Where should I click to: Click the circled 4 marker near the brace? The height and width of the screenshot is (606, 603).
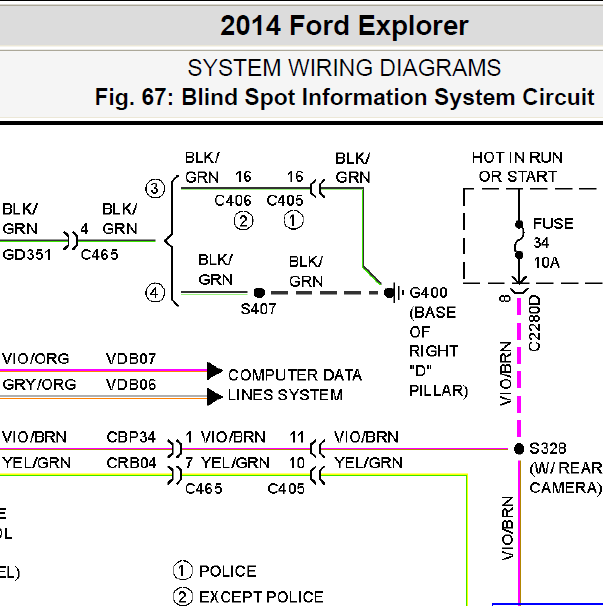pyautogui.click(x=155, y=293)
